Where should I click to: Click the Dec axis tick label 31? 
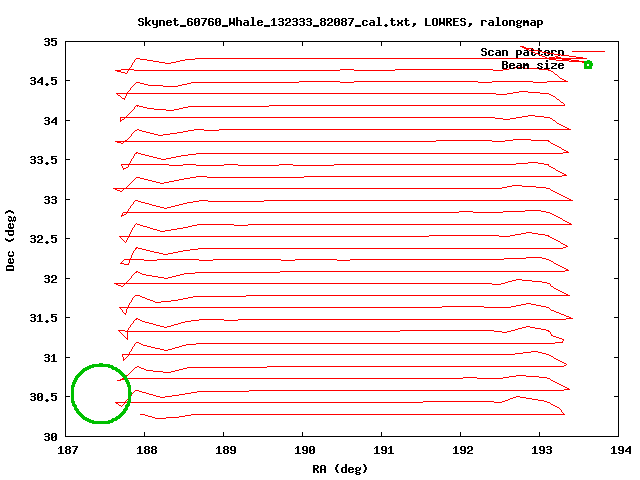pos(51,358)
